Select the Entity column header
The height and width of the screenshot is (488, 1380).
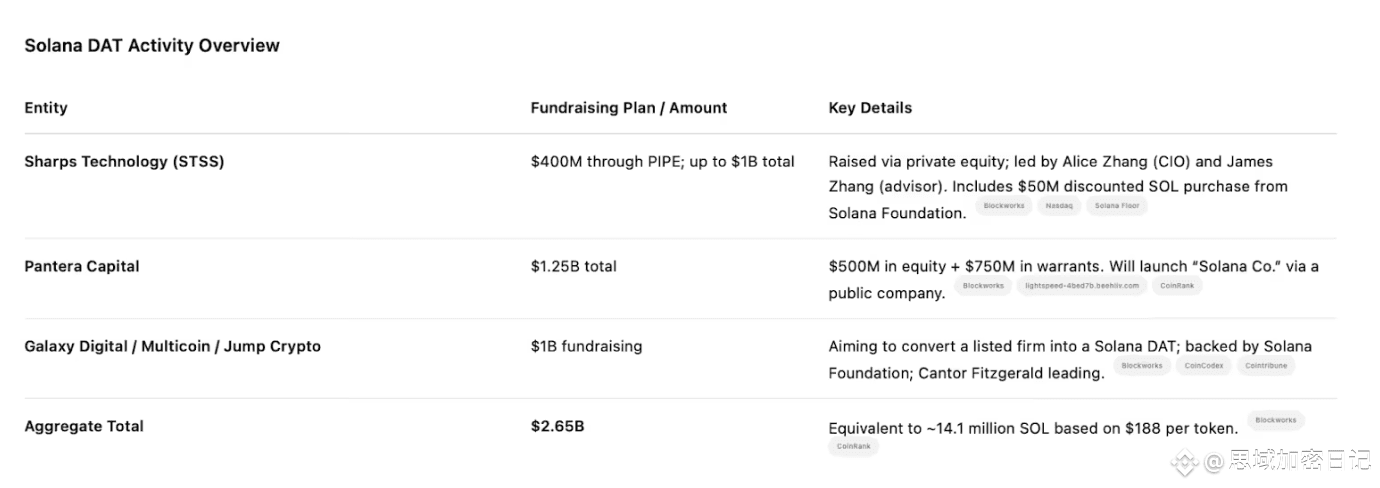pos(46,108)
